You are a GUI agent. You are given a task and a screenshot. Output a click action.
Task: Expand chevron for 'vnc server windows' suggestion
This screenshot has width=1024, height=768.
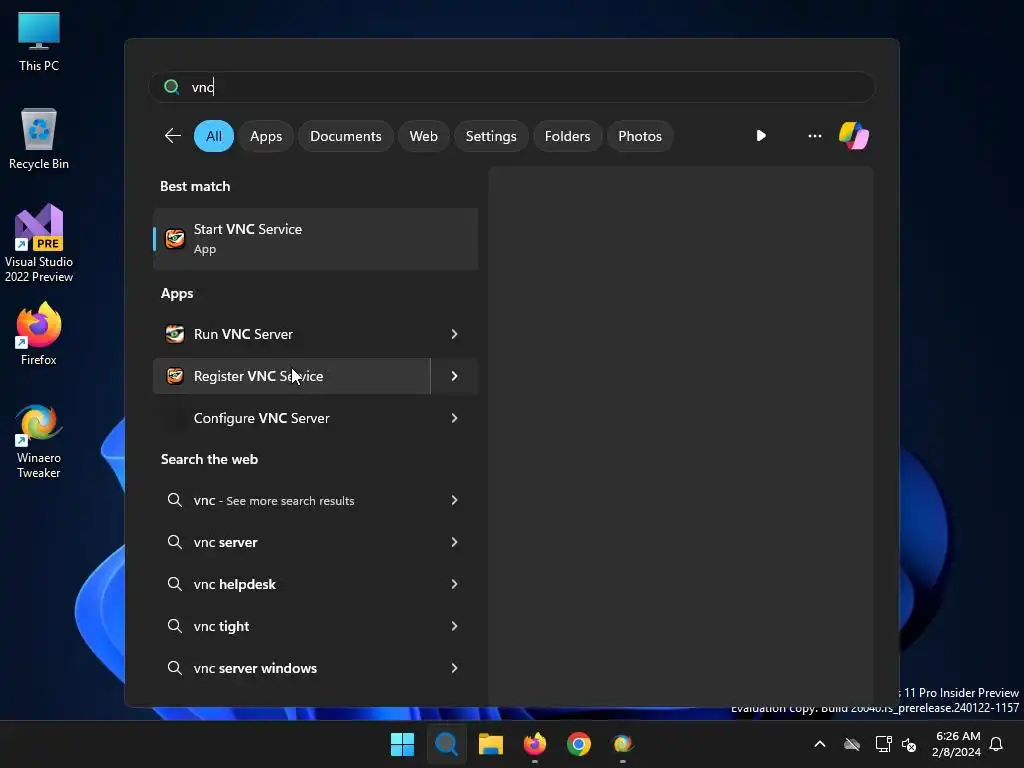pos(455,667)
